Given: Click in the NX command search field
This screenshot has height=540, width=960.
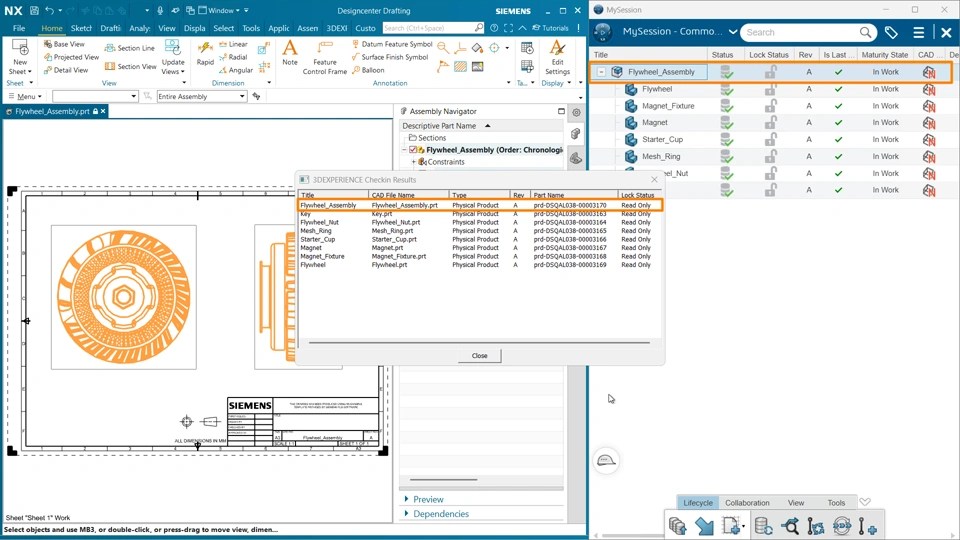Looking at the screenshot, I should (x=429, y=28).
